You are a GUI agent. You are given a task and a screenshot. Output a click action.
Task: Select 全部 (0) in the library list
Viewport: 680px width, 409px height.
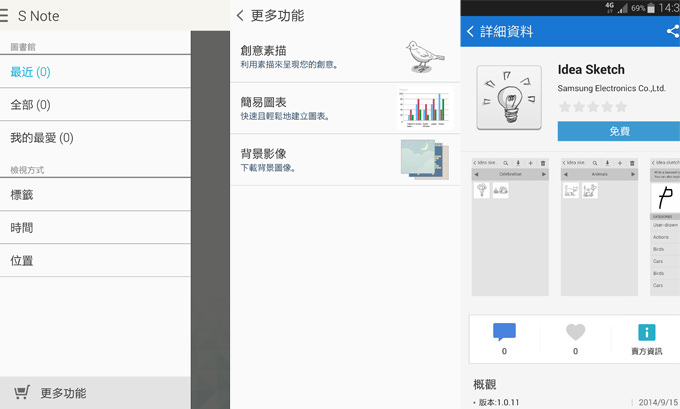point(30,105)
